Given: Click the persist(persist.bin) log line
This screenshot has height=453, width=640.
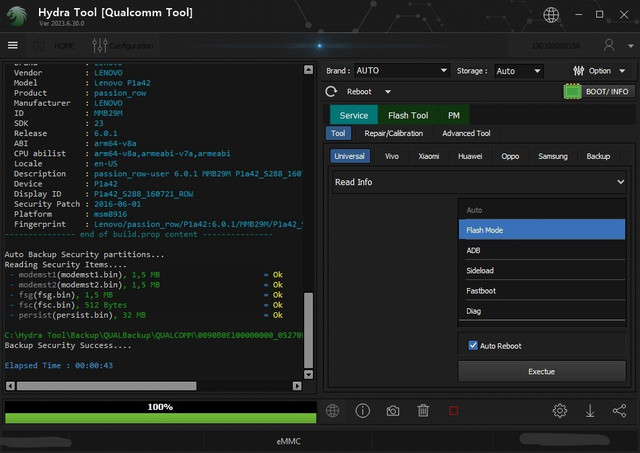Looking at the screenshot, I should 146,315.
